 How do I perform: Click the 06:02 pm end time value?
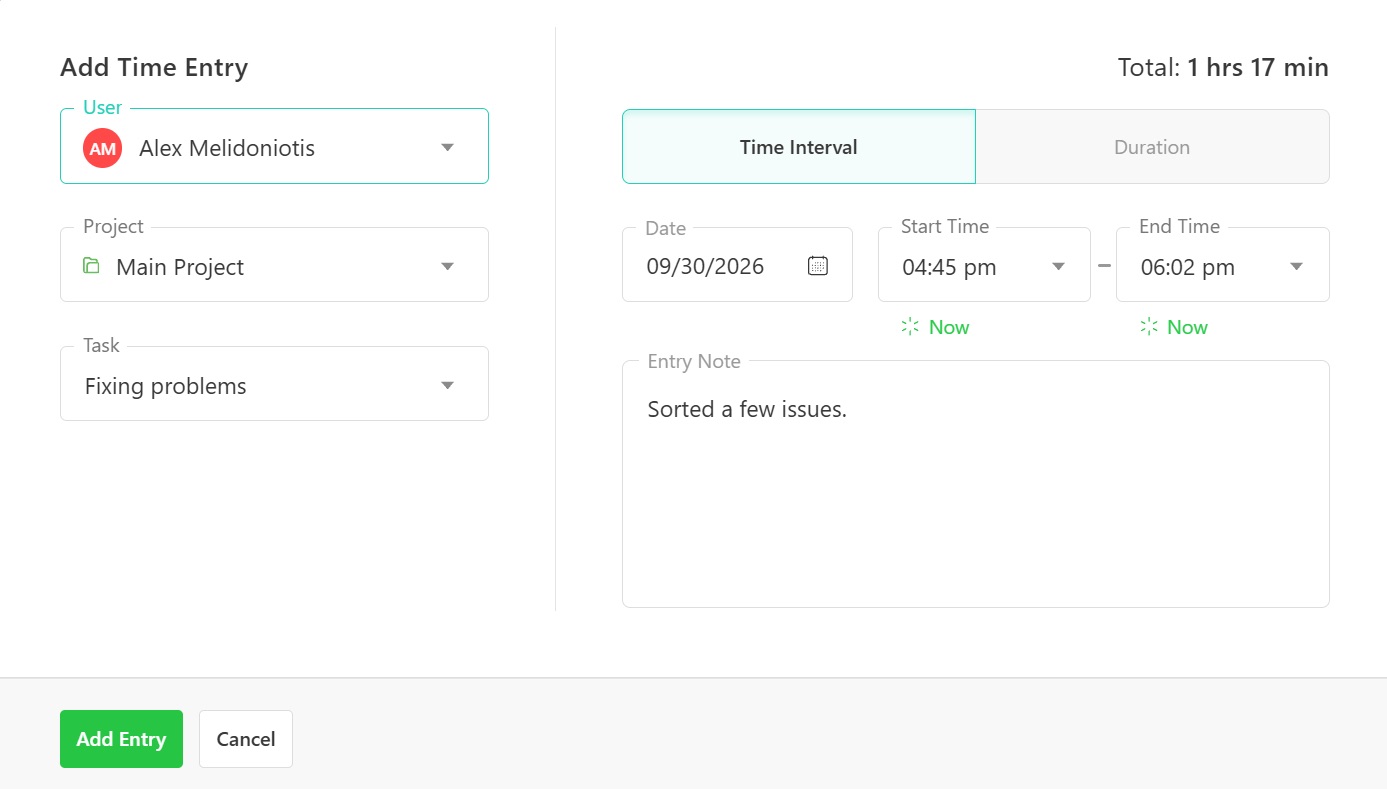pyautogui.click(x=1188, y=267)
